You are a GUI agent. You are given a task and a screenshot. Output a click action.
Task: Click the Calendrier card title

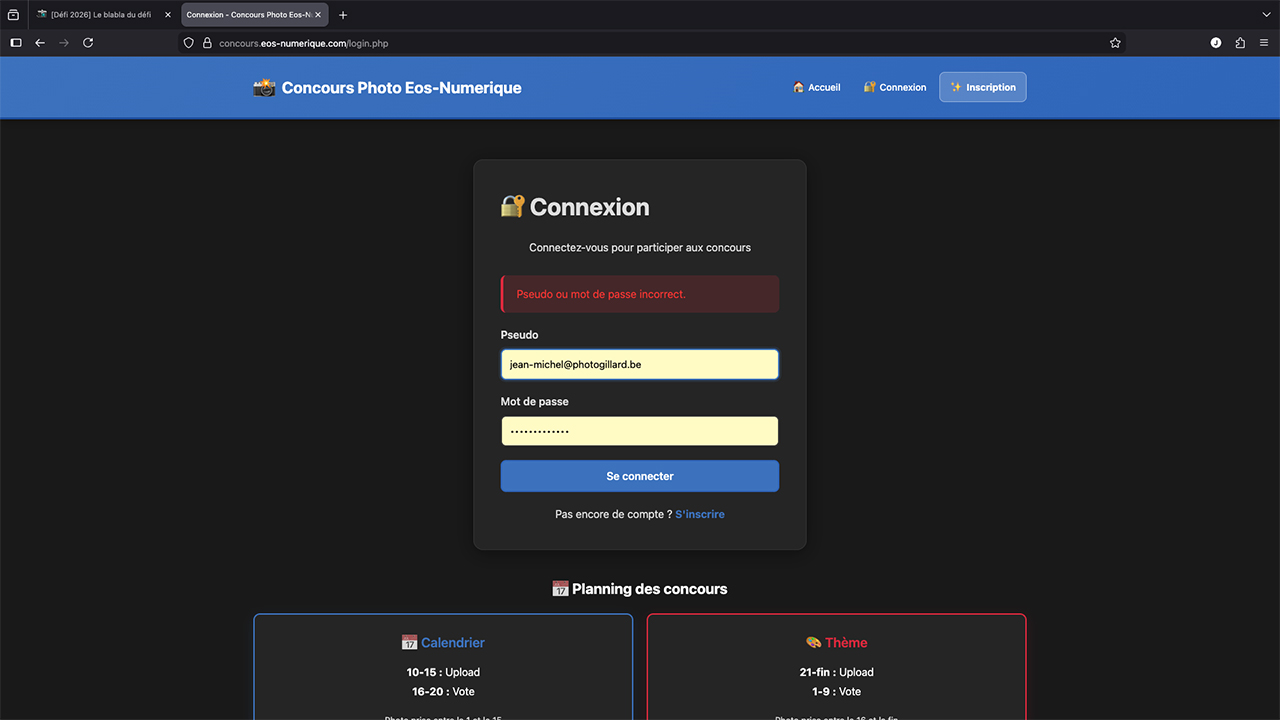tap(443, 643)
